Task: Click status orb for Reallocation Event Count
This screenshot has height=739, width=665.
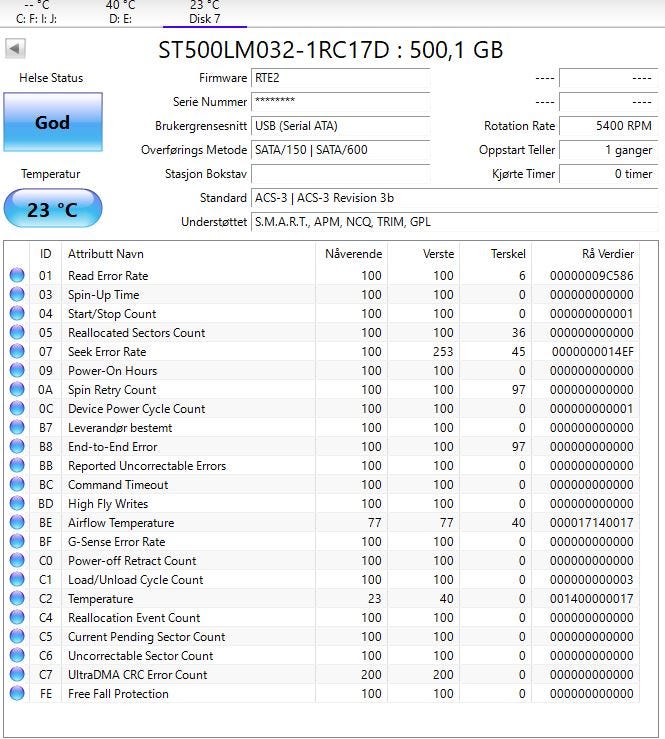Action: (x=17, y=617)
